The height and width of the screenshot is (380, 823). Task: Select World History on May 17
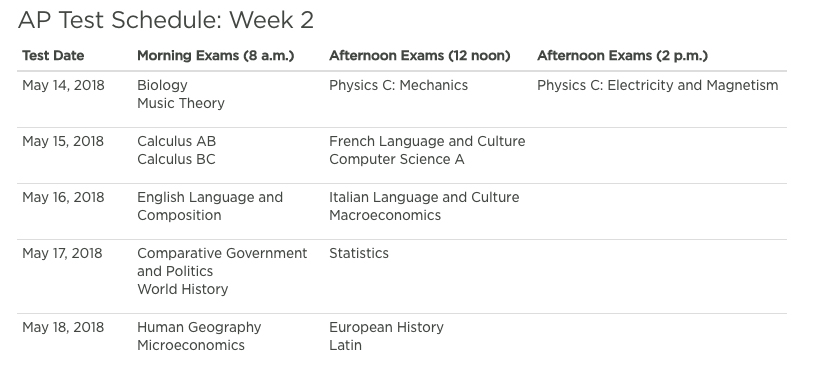tap(183, 289)
